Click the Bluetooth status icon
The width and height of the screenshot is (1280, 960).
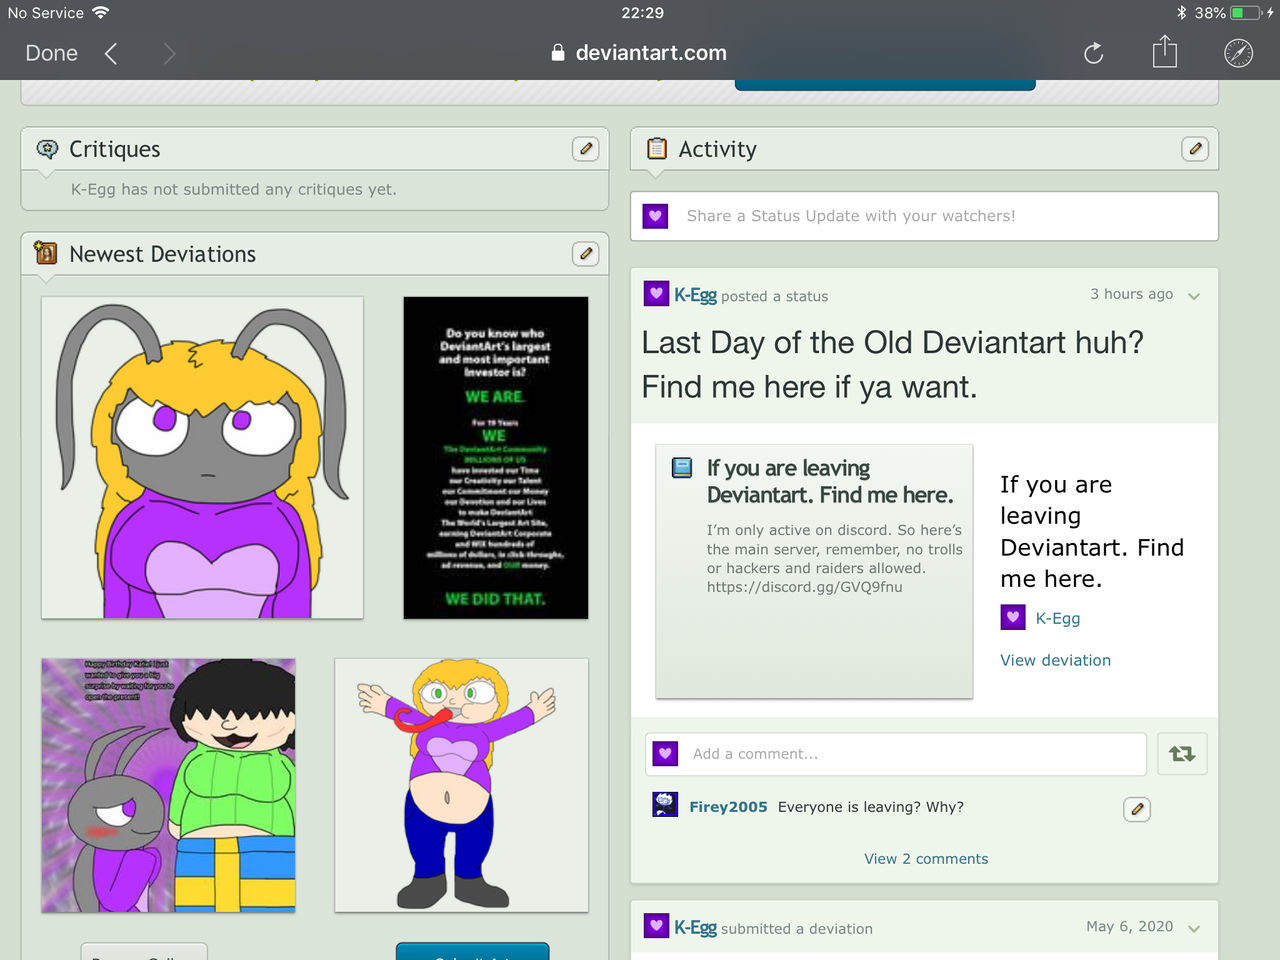pos(1181,13)
